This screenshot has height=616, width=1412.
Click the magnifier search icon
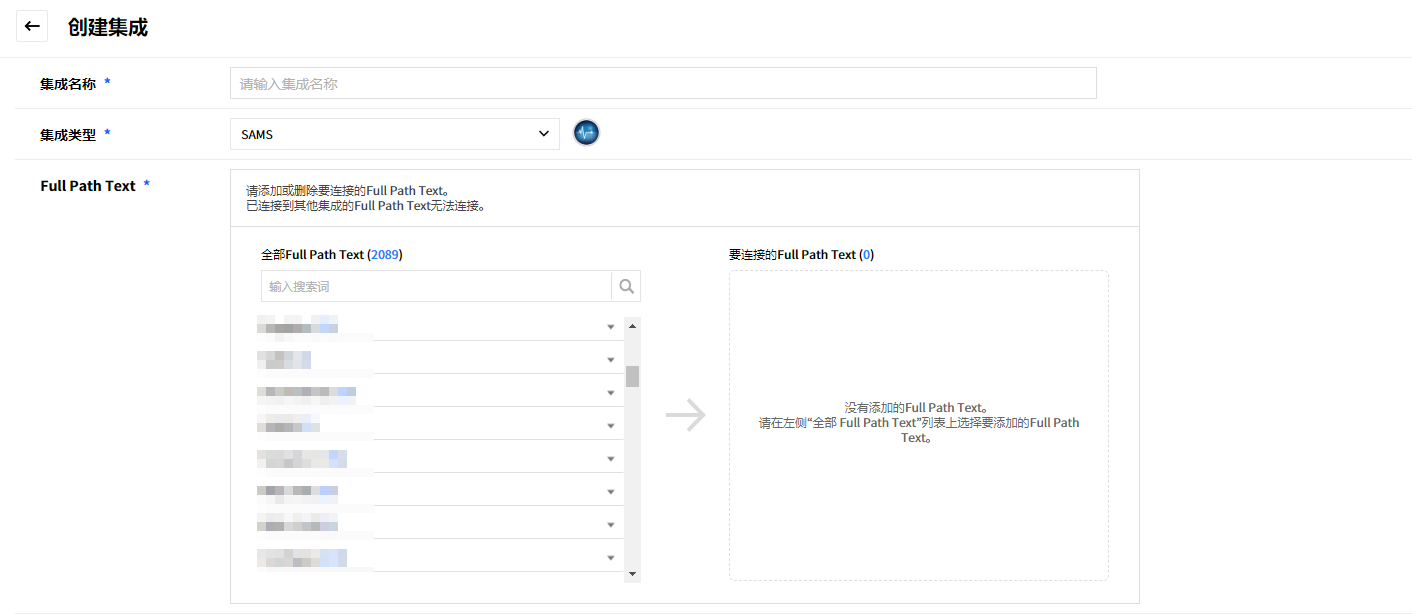tap(626, 287)
